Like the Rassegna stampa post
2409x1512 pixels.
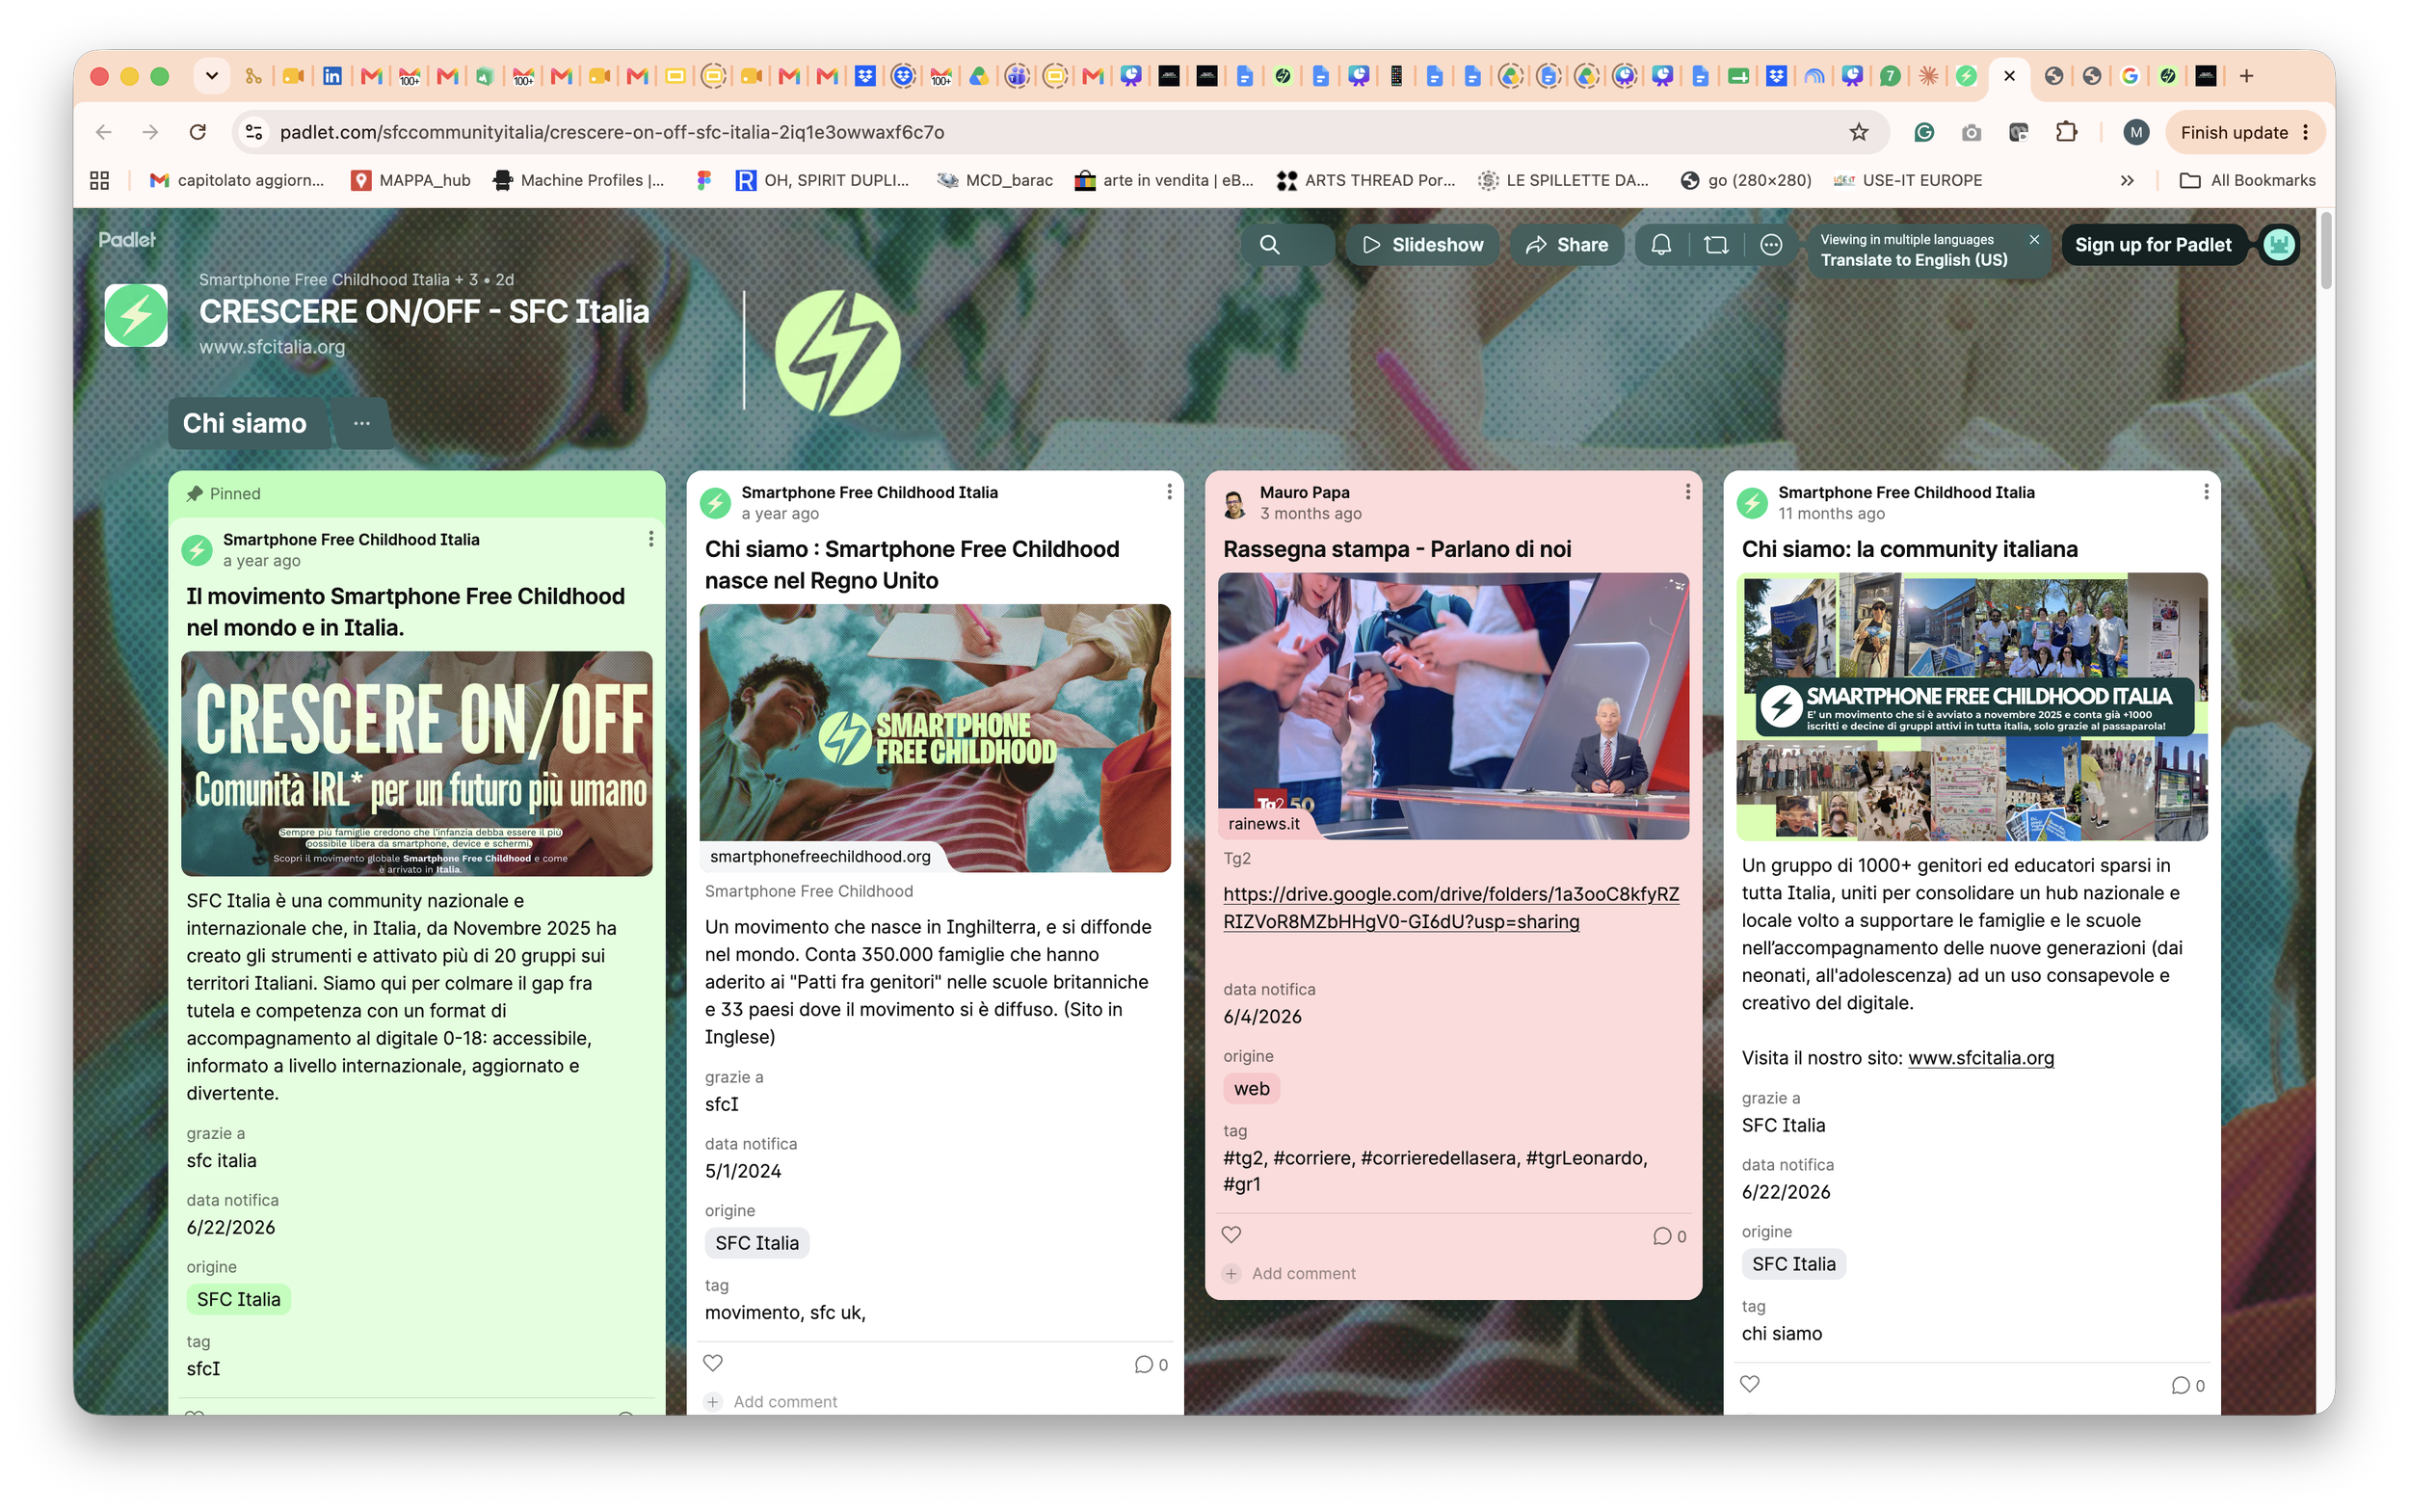click(x=1231, y=1235)
